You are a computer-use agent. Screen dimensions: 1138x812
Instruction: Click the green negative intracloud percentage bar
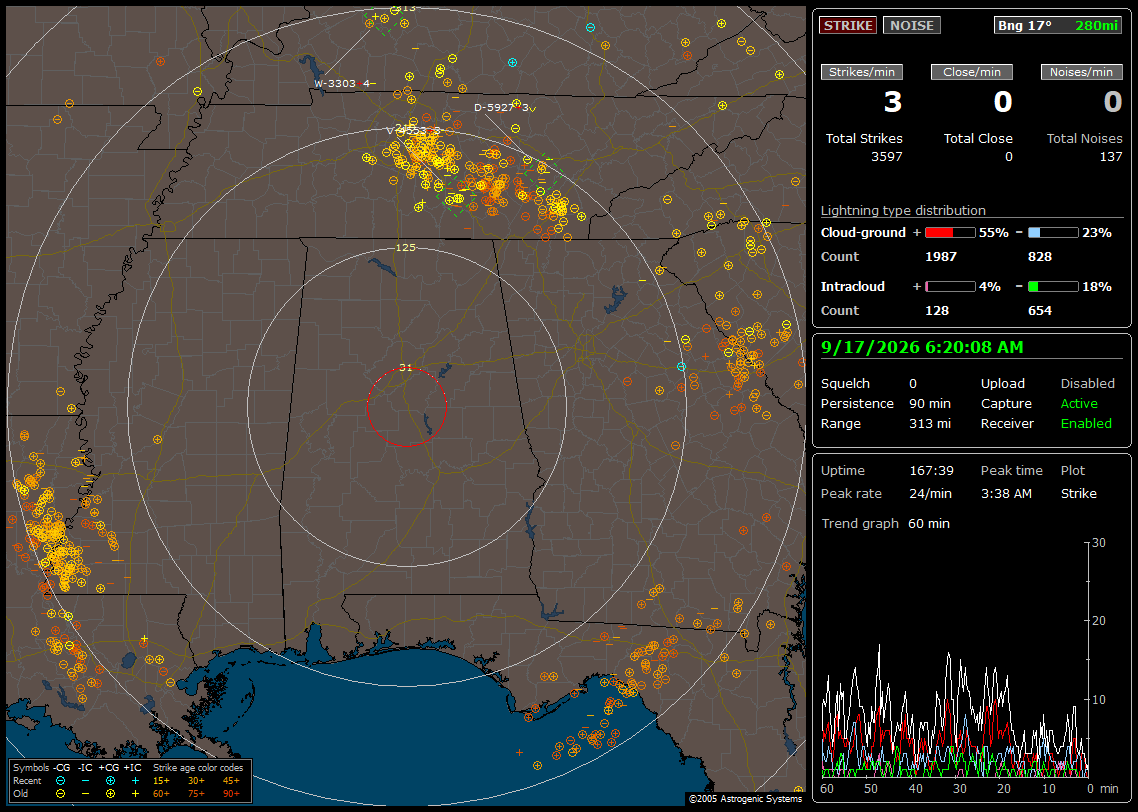(1053, 287)
